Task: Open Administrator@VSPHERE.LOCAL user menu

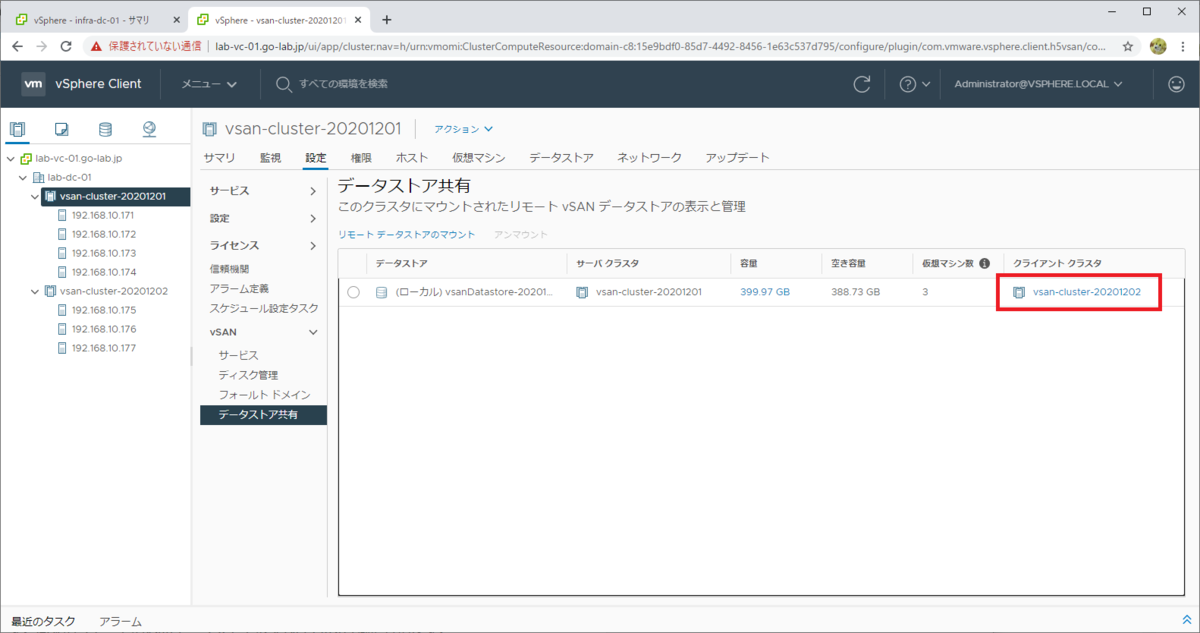Action: click(1038, 84)
